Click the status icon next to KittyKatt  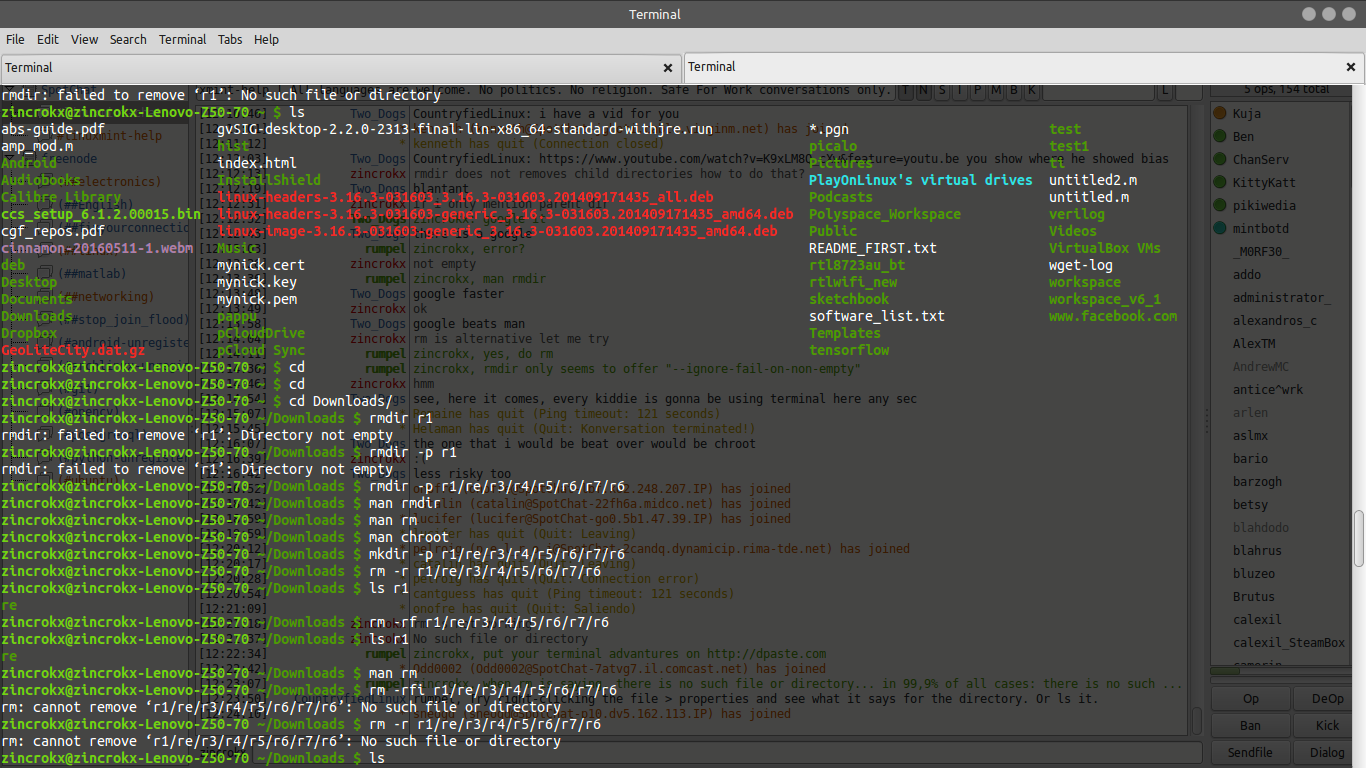(x=1220, y=182)
